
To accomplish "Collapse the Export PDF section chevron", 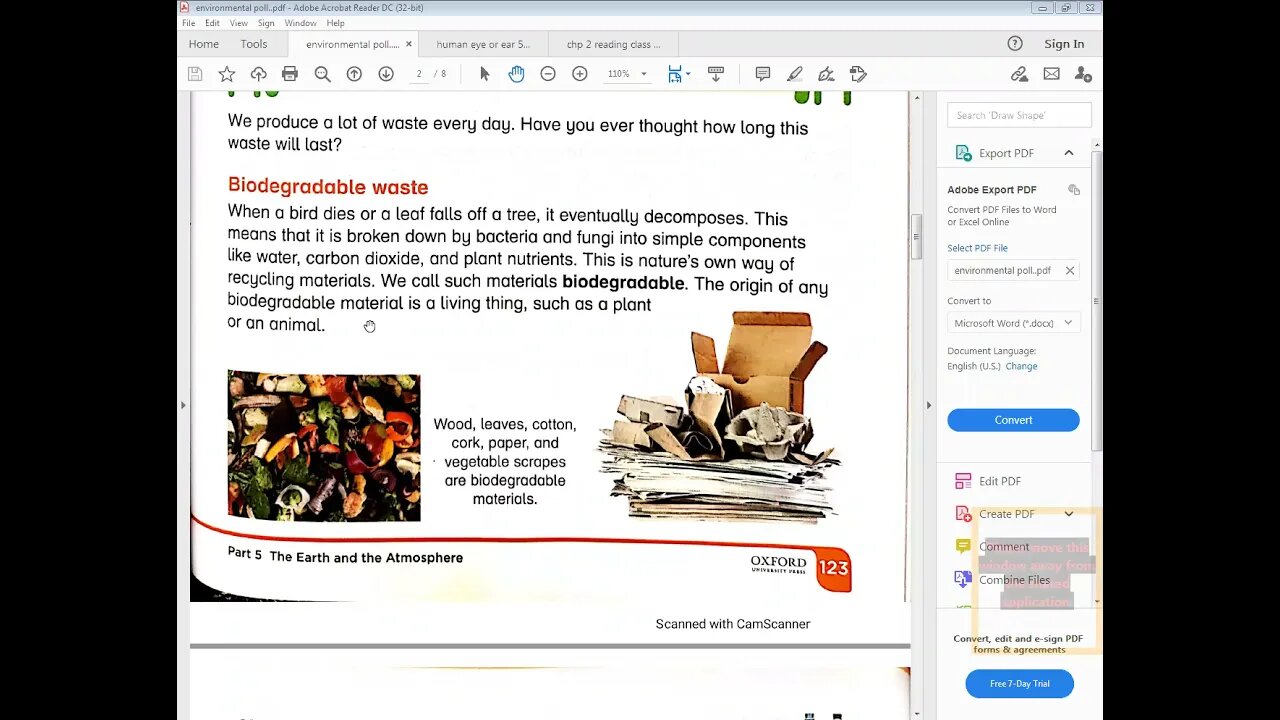I will pyautogui.click(x=1068, y=153).
